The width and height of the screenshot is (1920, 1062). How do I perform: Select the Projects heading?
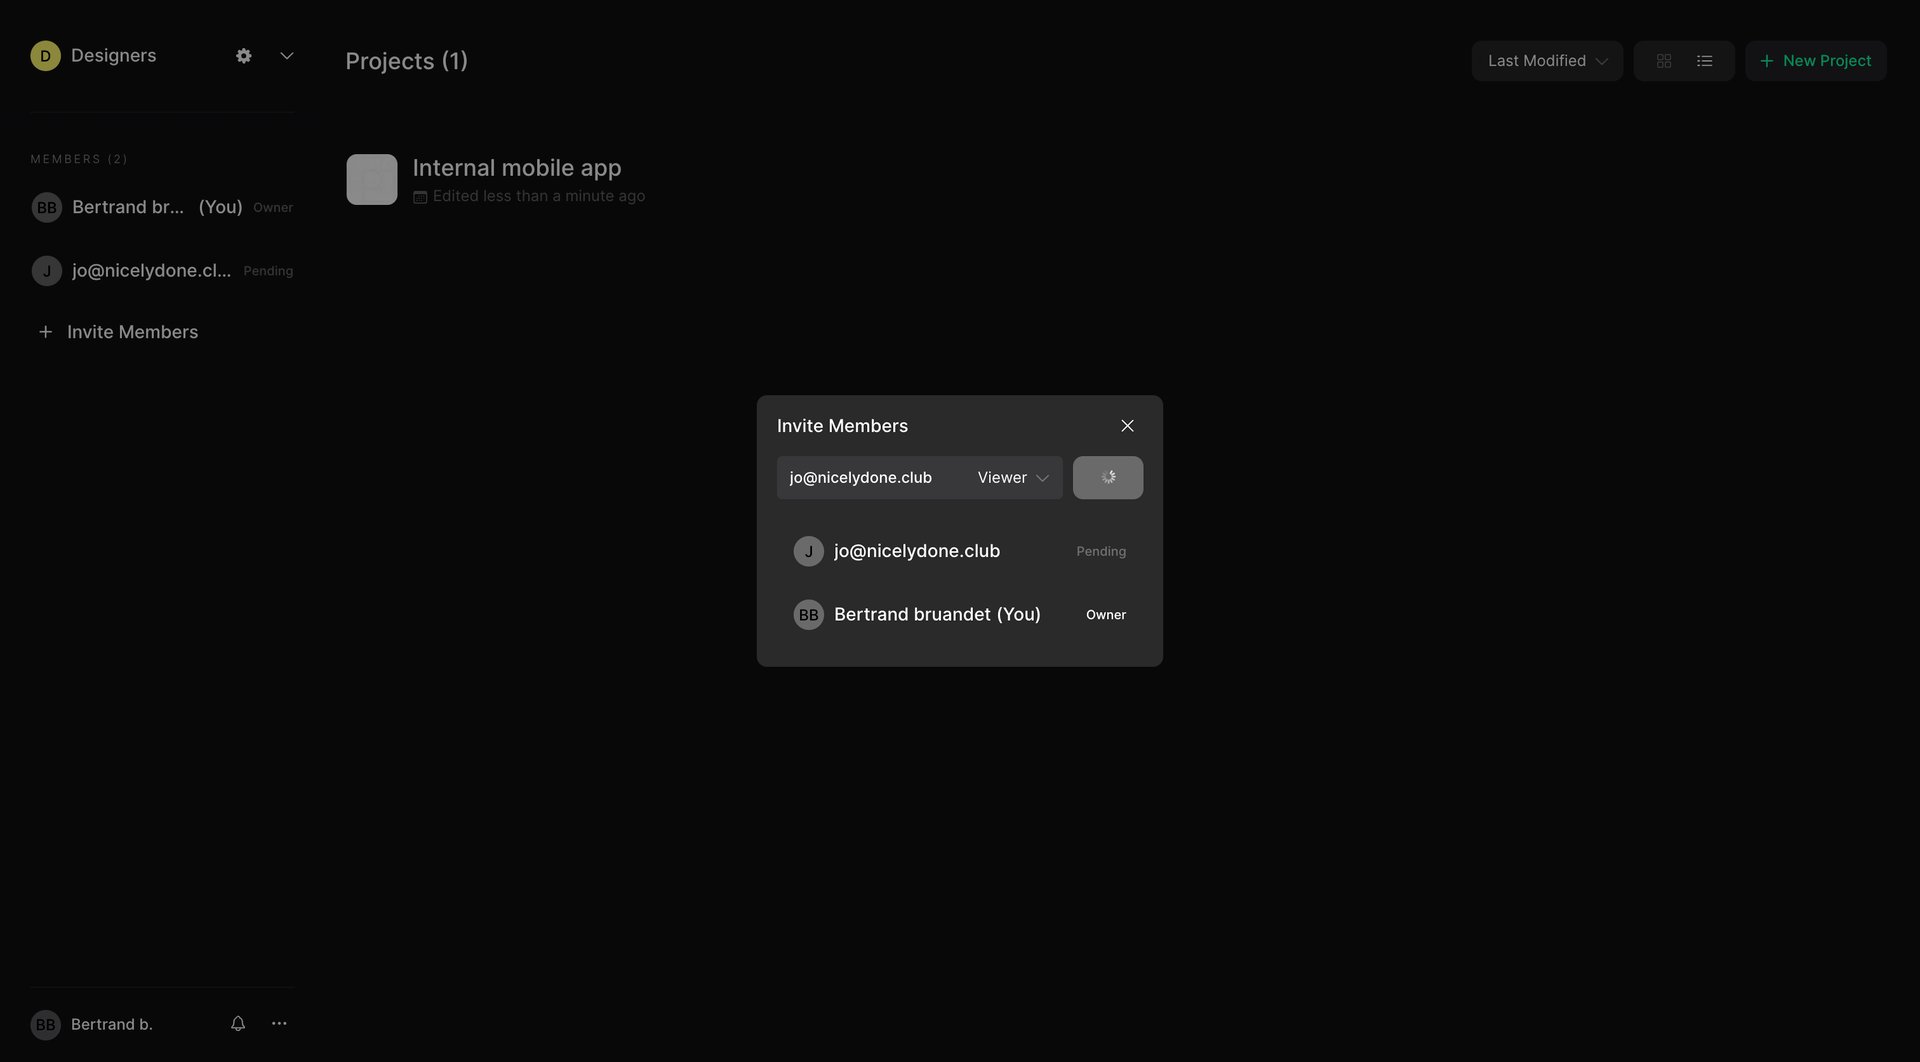pos(406,61)
